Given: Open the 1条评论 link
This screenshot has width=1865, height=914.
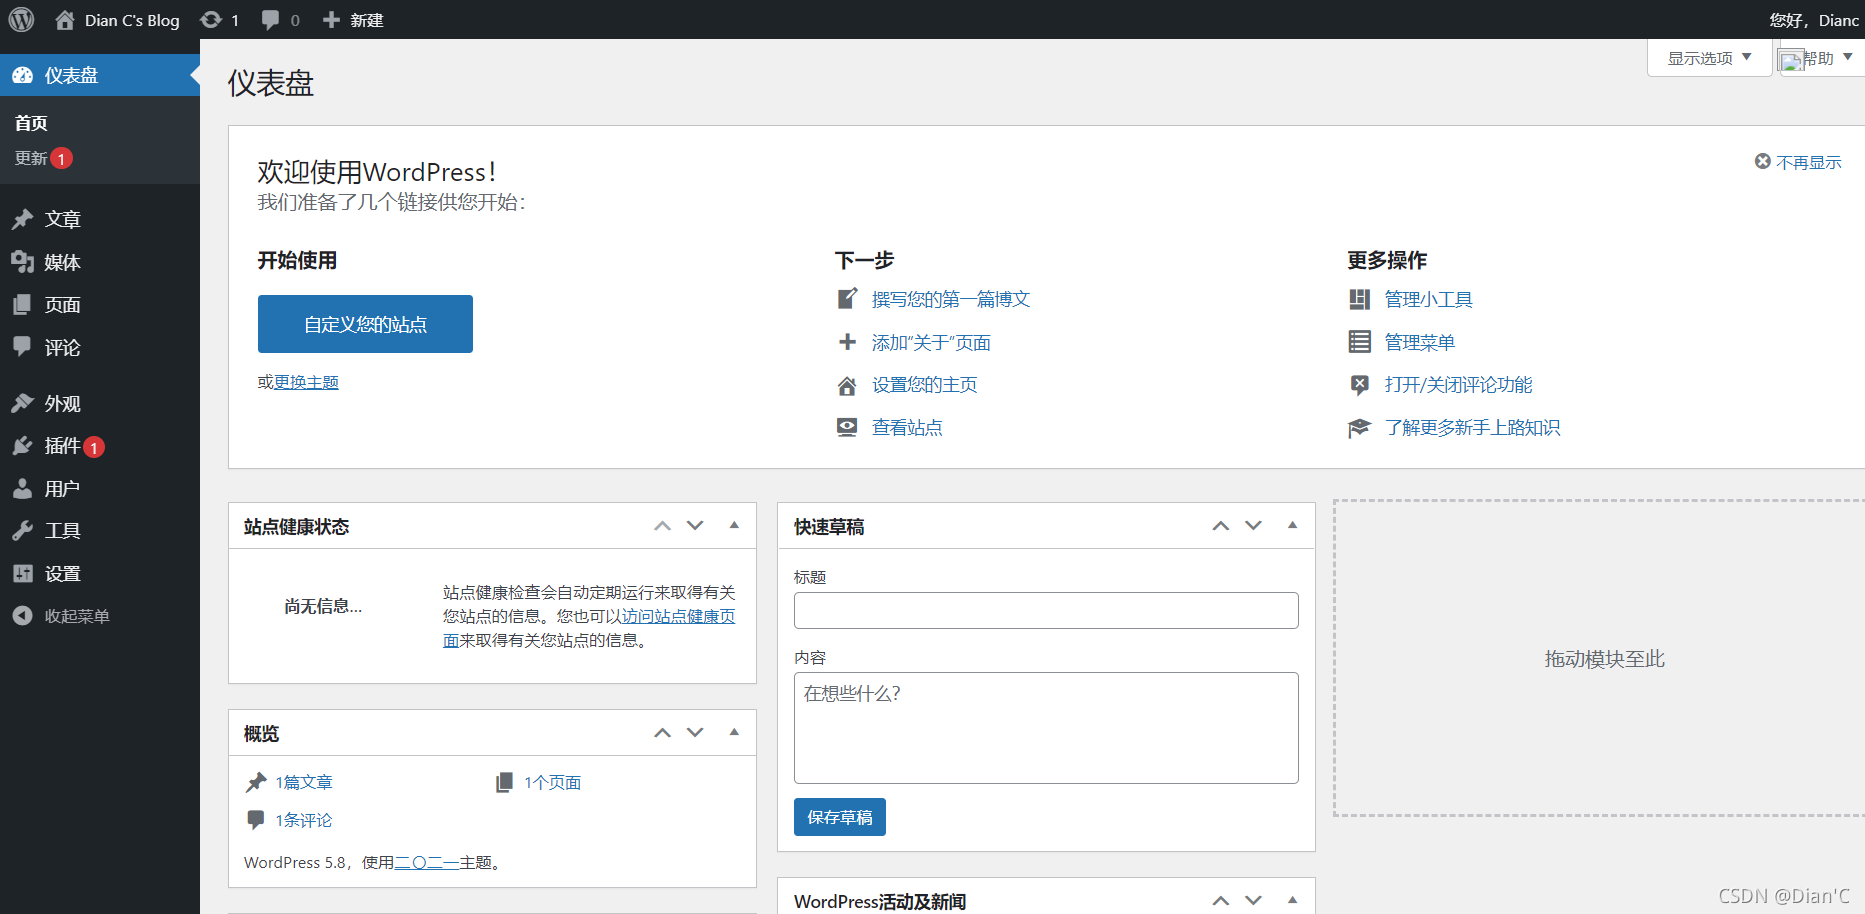Looking at the screenshot, I should click(304, 820).
